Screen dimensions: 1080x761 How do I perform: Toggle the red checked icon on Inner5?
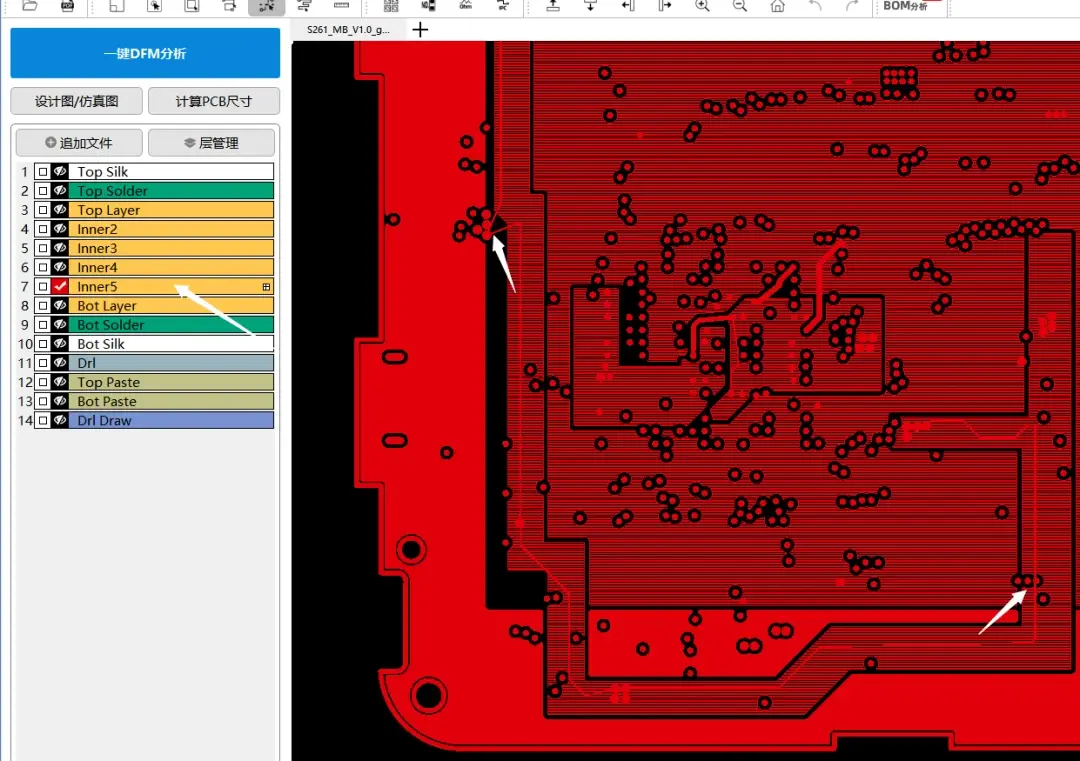60,286
